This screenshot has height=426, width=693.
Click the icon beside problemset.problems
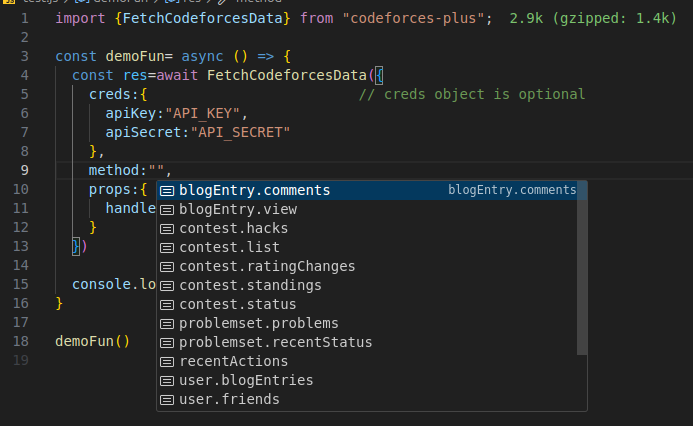167,324
